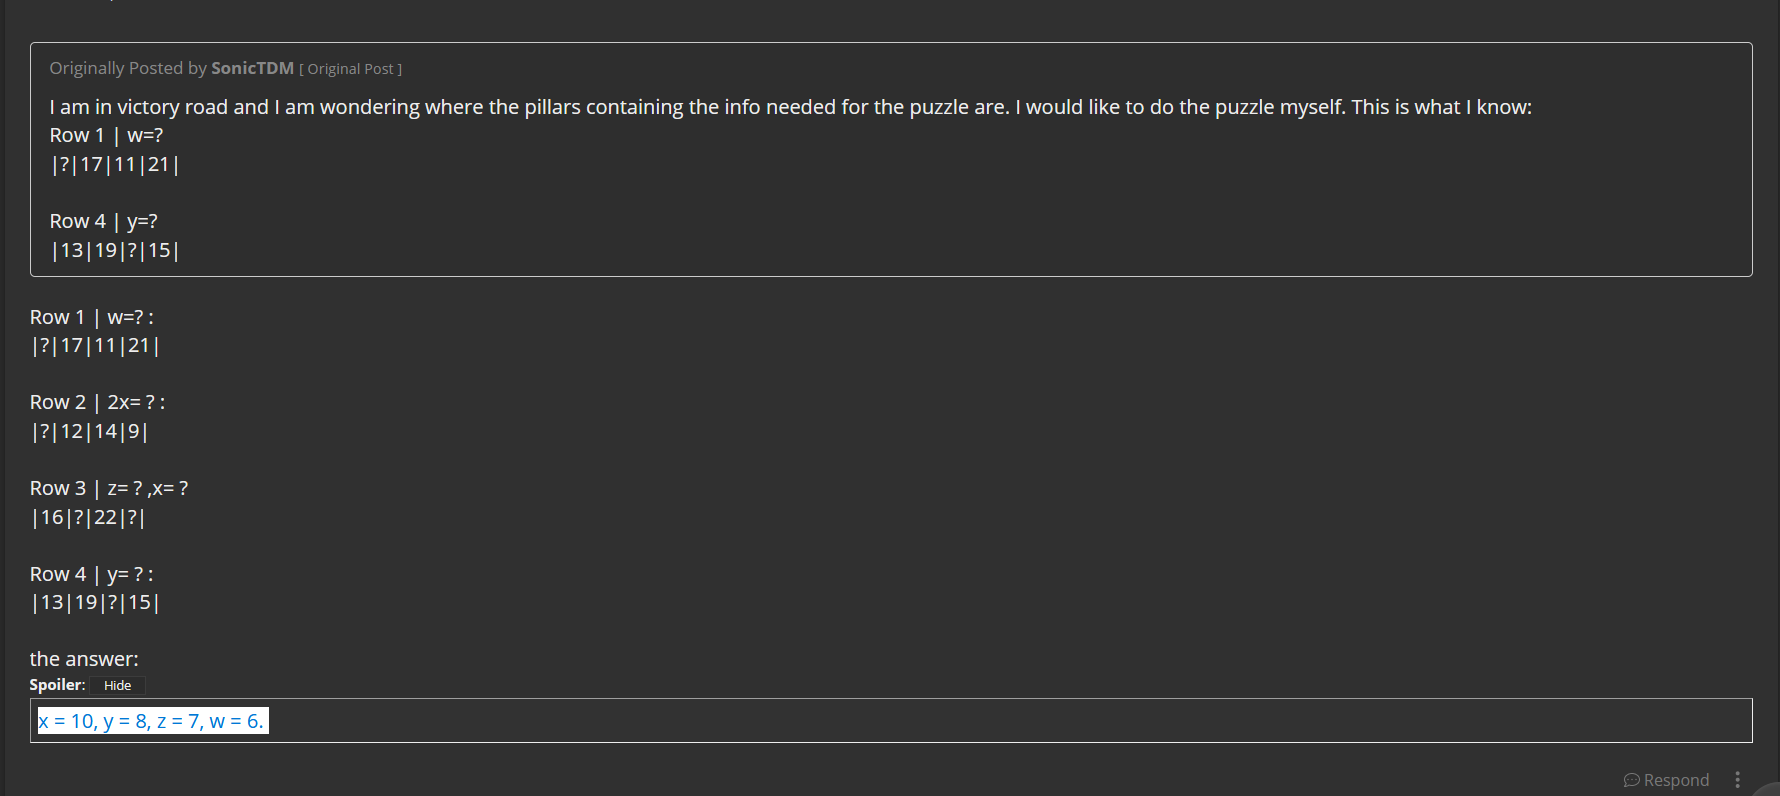
Task: Click the Respond text link
Action: tap(1676, 780)
